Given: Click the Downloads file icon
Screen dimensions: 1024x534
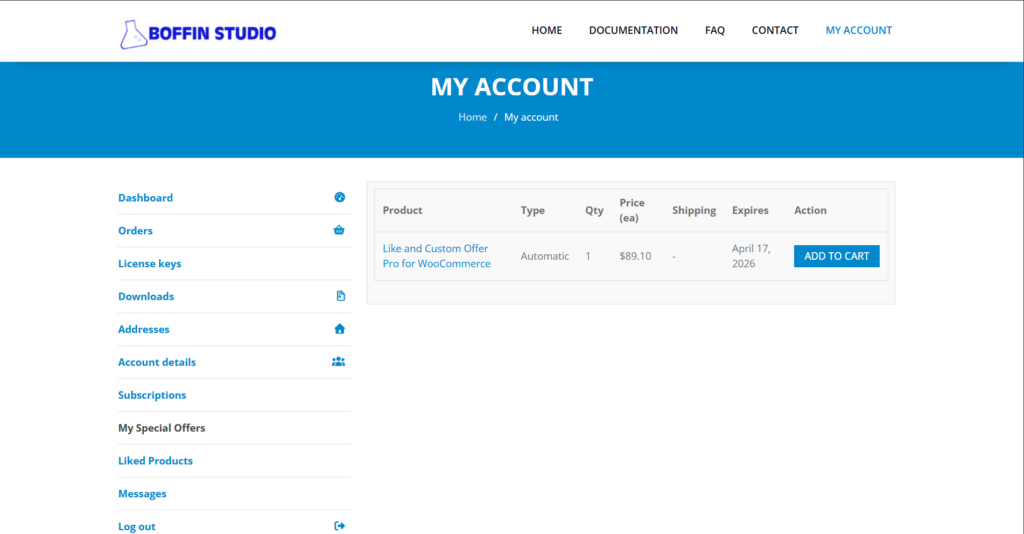Looking at the screenshot, I should tap(340, 296).
